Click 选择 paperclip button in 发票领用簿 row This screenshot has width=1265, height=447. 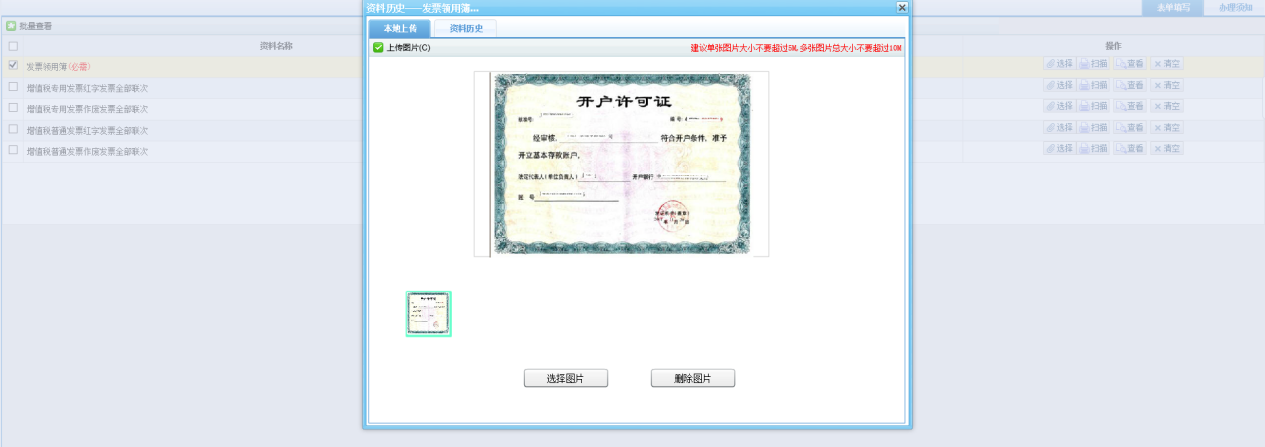tap(1059, 64)
